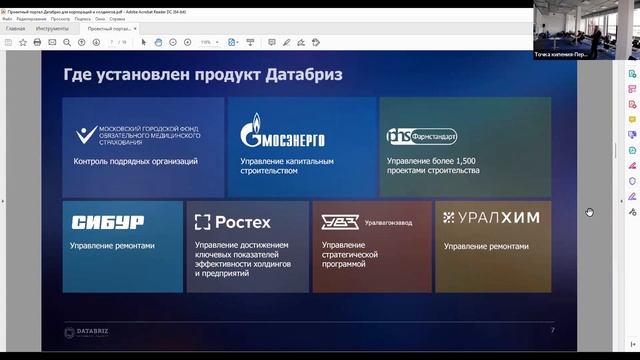Open the Подпись menu
This screenshot has width=640, height=360.
[x=82, y=19]
